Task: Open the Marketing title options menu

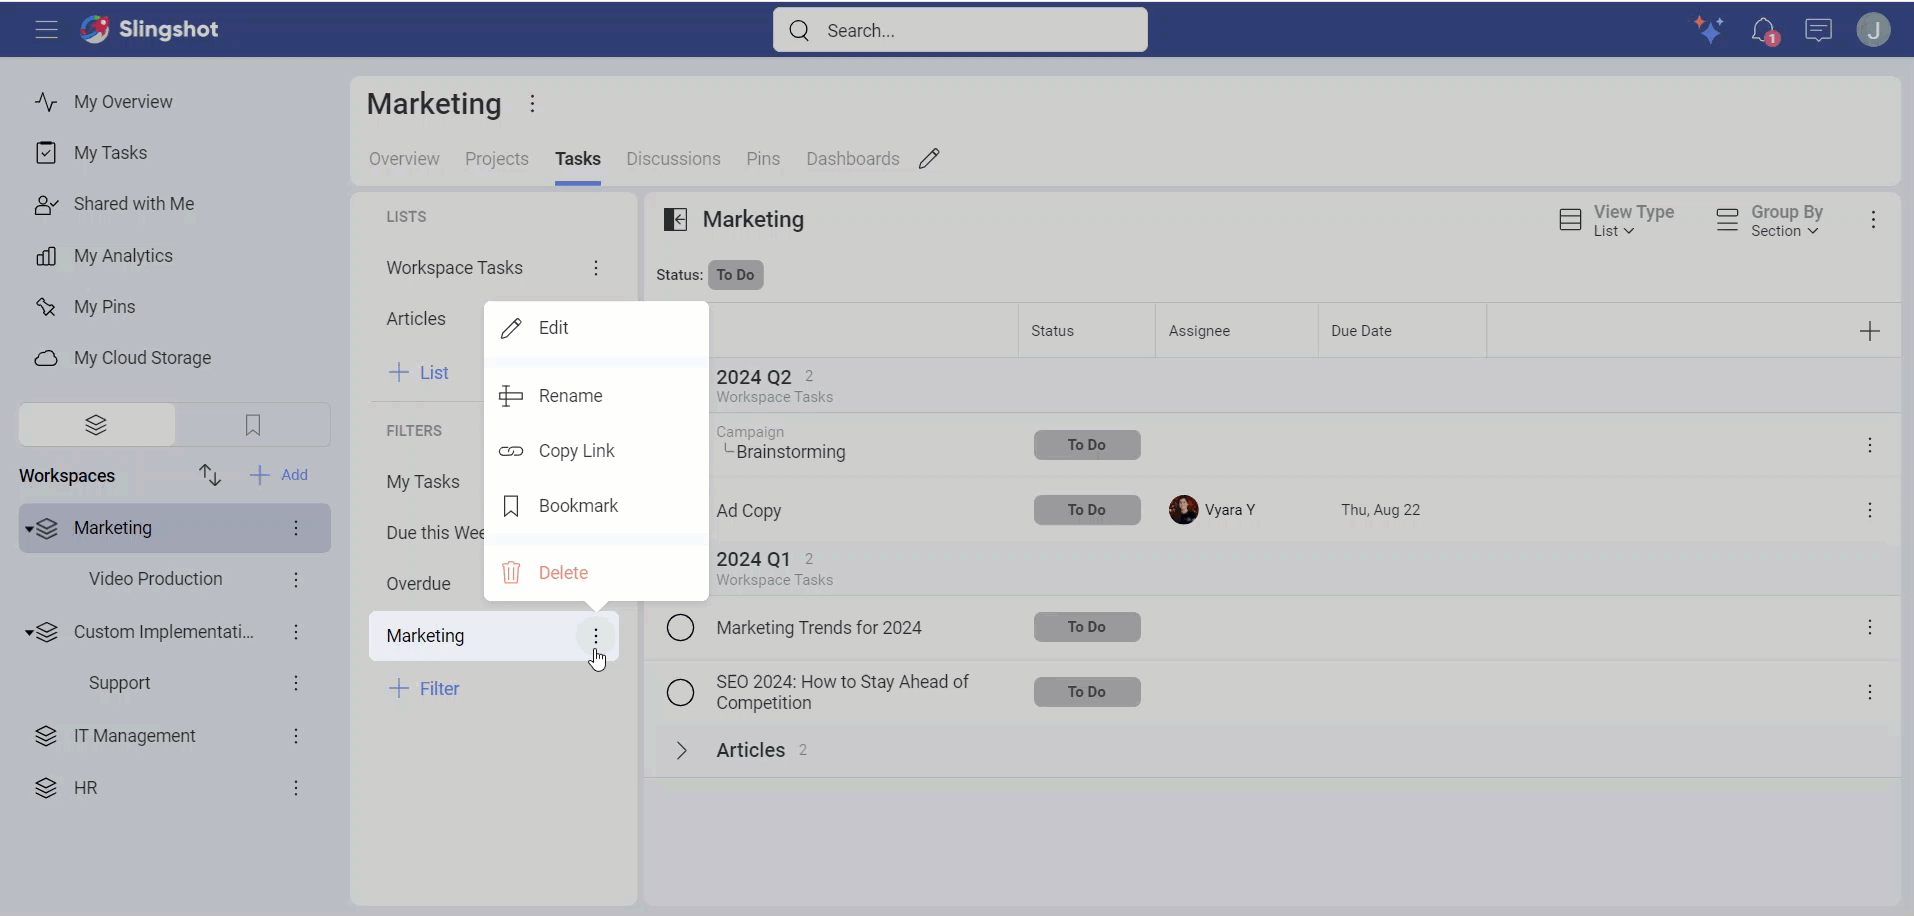Action: (x=532, y=104)
